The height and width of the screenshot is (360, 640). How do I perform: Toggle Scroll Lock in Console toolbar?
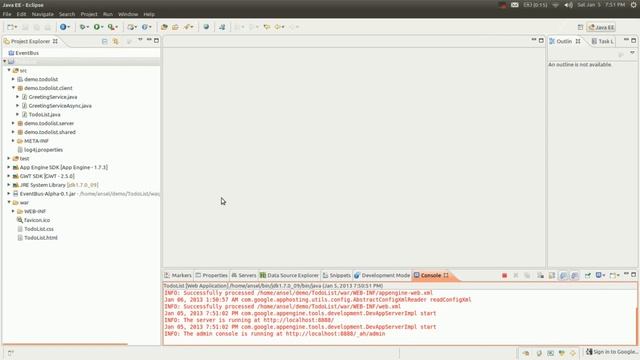[x=552, y=276]
